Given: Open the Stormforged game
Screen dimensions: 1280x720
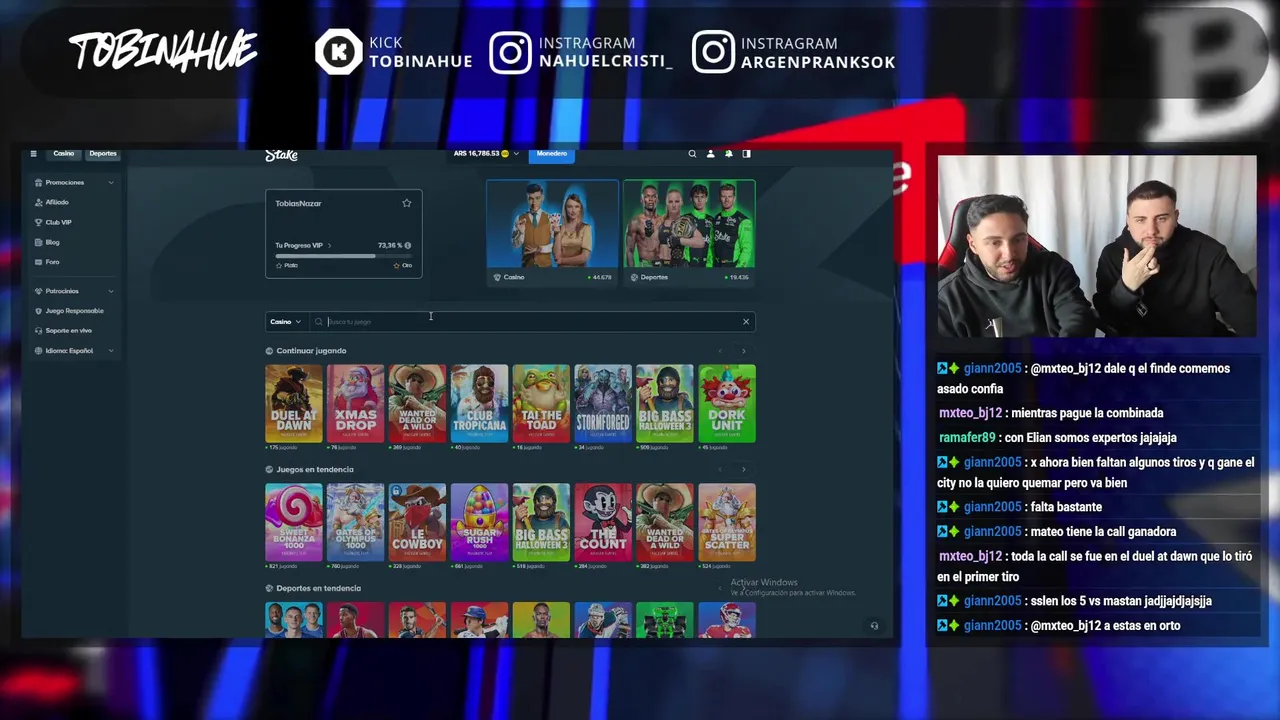Looking at the screenshot, I should 603,403.
